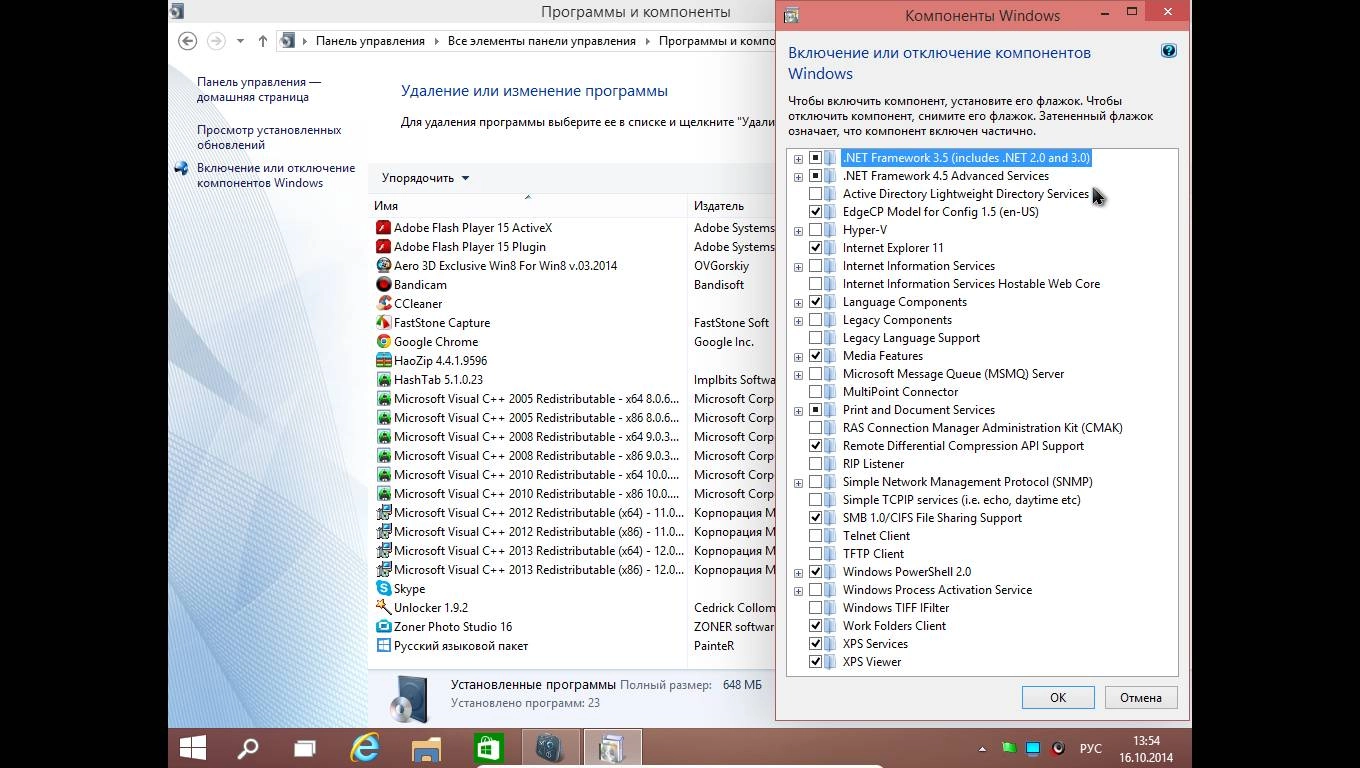Expand the Internet Information Services node
This screenshot has width=1360, height=768.
pyautogui.click(x=798, y=267)
